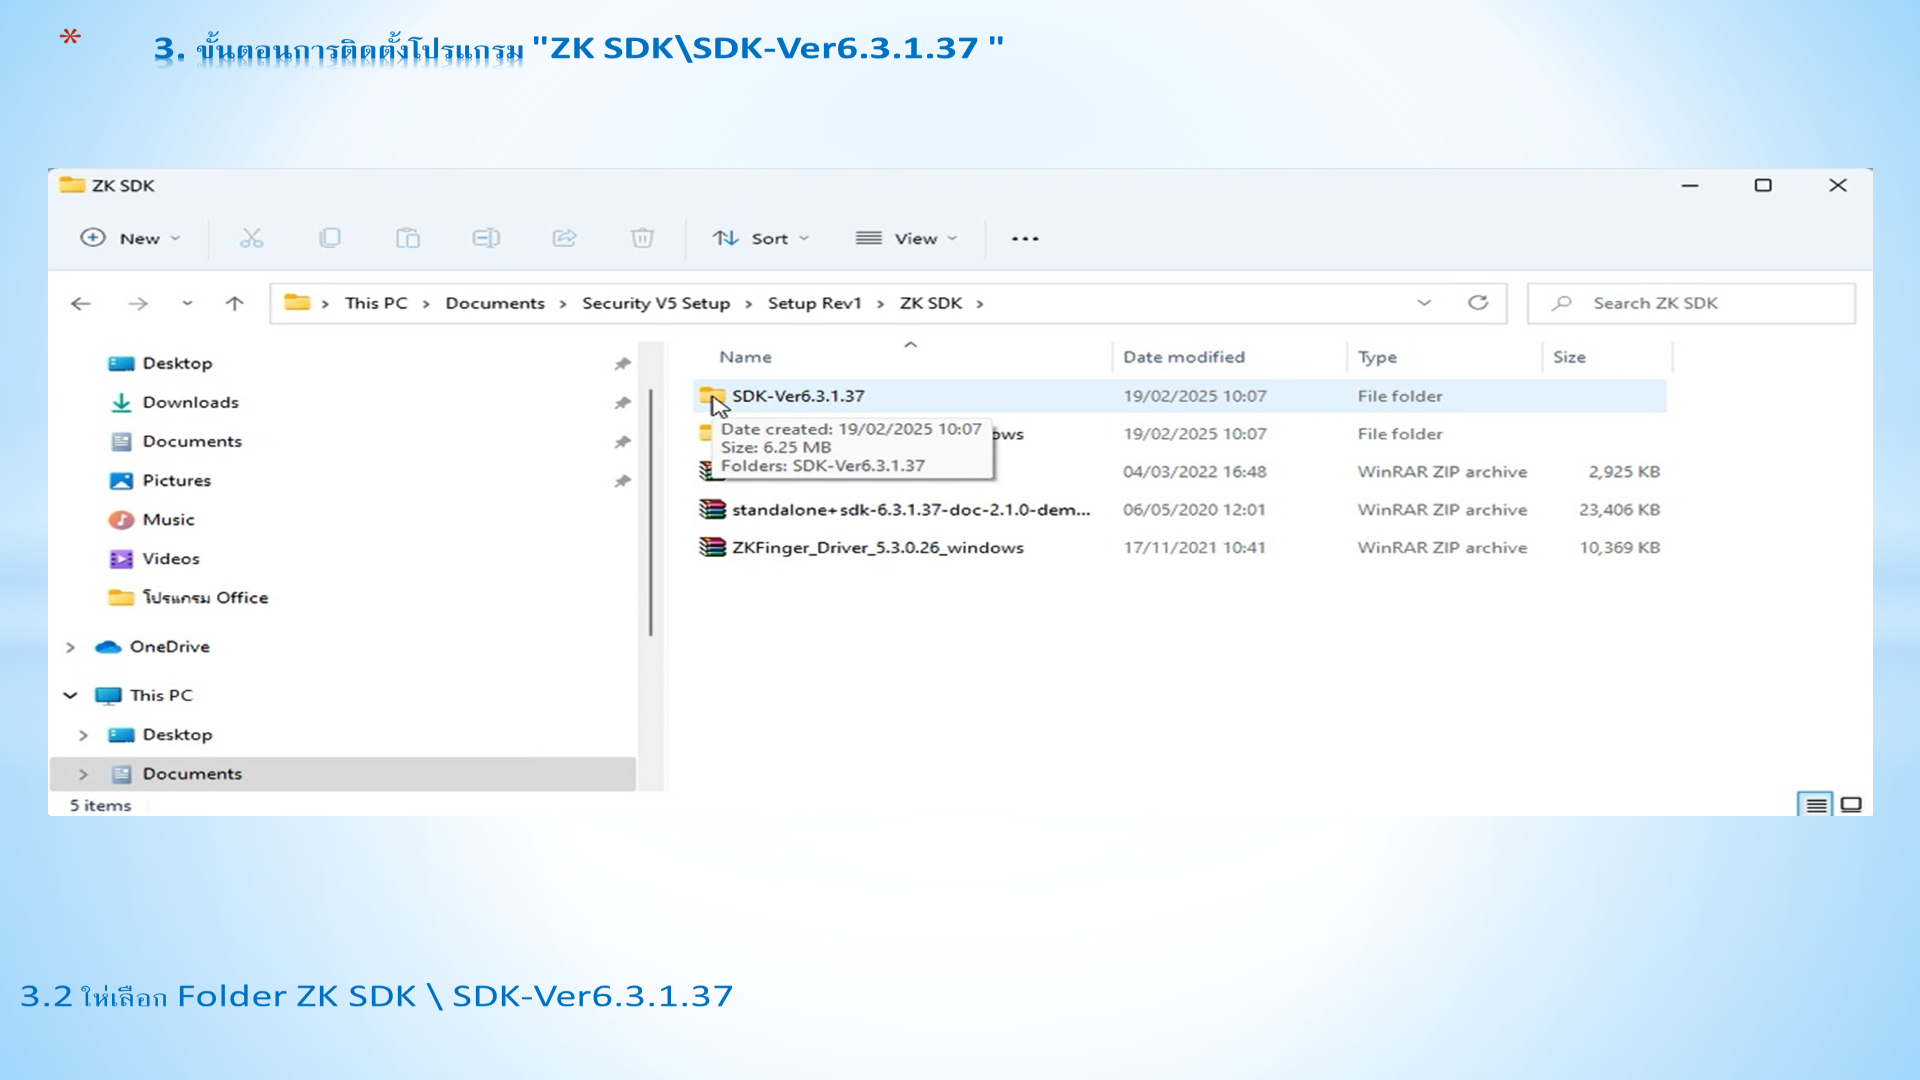Image resolution: width=1920 pixels, height=1080 pixels.
Task: Click This PC in the address bar
Action: (376, 303)
